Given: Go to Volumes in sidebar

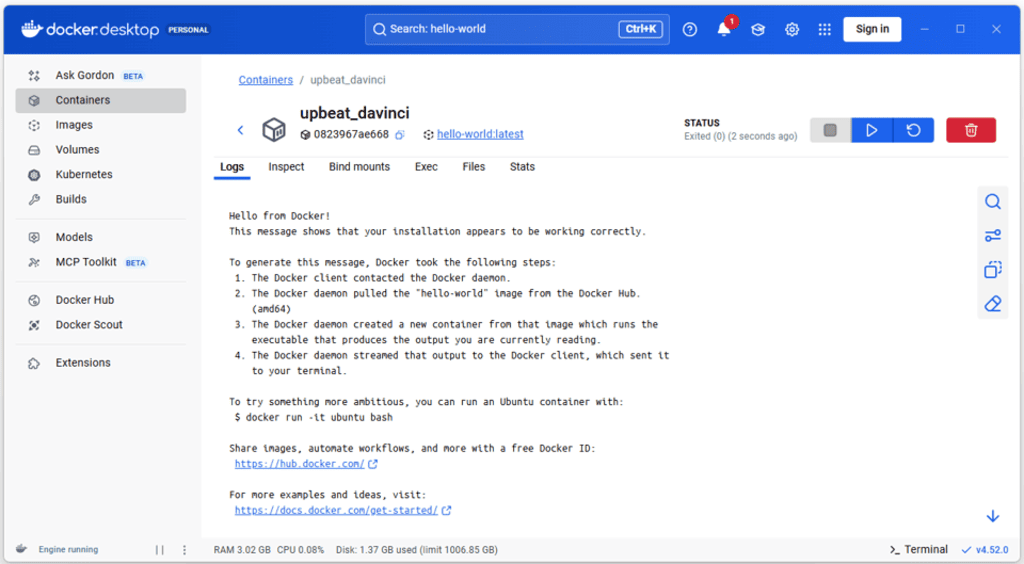Looking at the screenshot, I should coord(101,149).
